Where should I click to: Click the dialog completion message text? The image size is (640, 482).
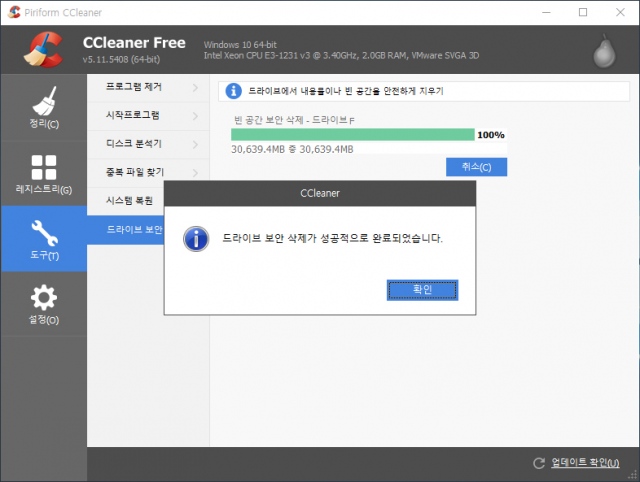point(332,238)
